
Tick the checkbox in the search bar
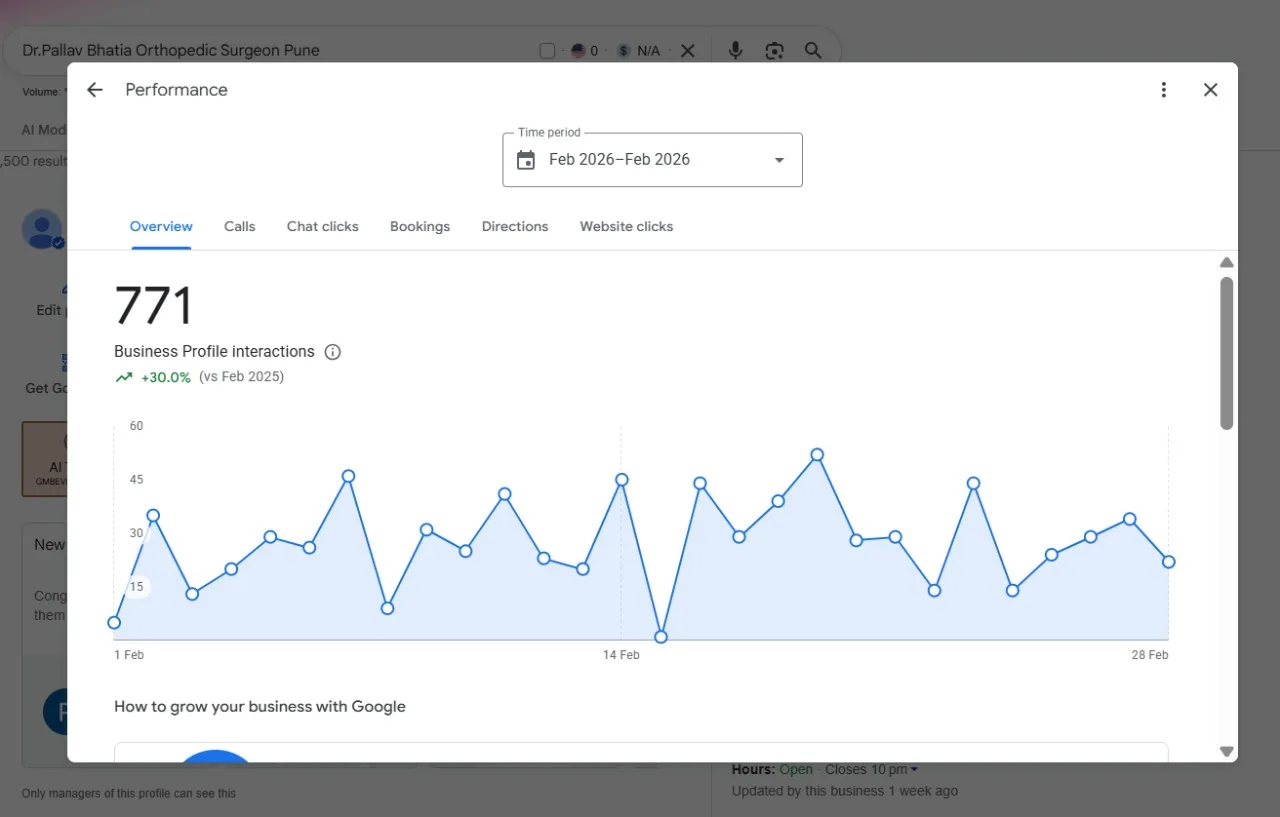(547, 51)
